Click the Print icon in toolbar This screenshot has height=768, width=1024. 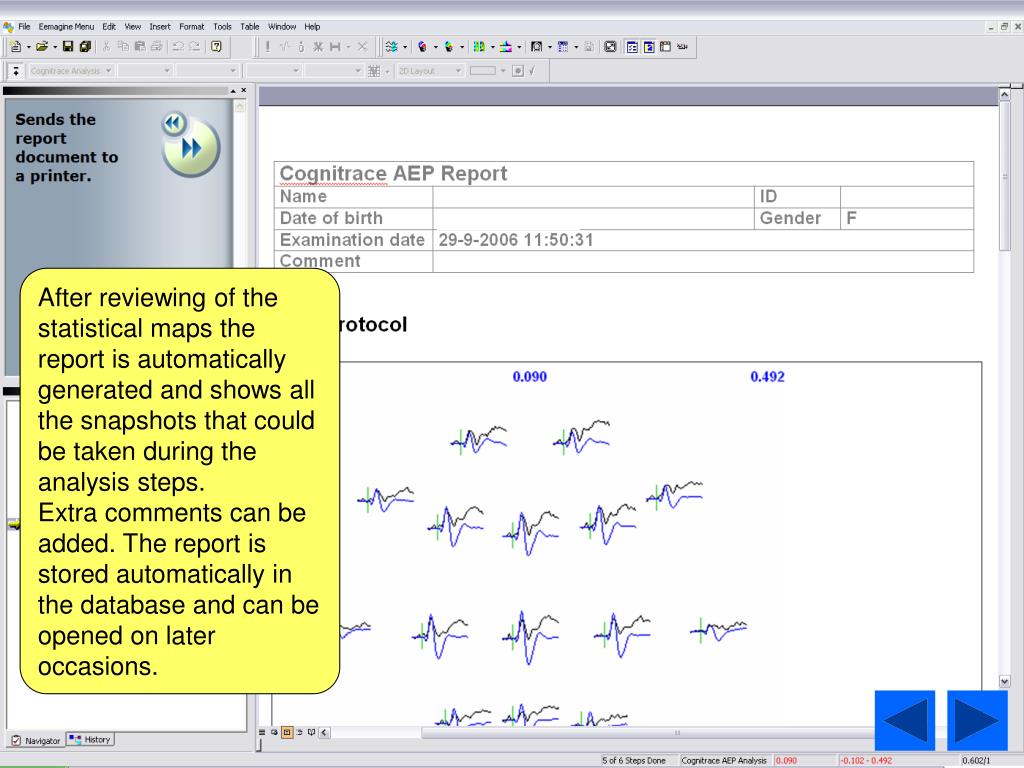coord(157,46)
